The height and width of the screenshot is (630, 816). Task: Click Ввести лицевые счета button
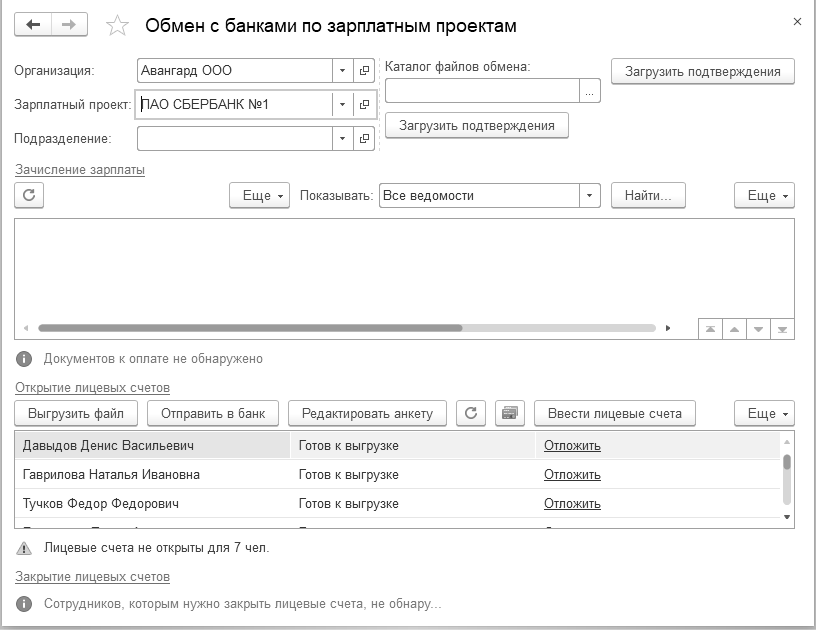(x=615, y=414)
